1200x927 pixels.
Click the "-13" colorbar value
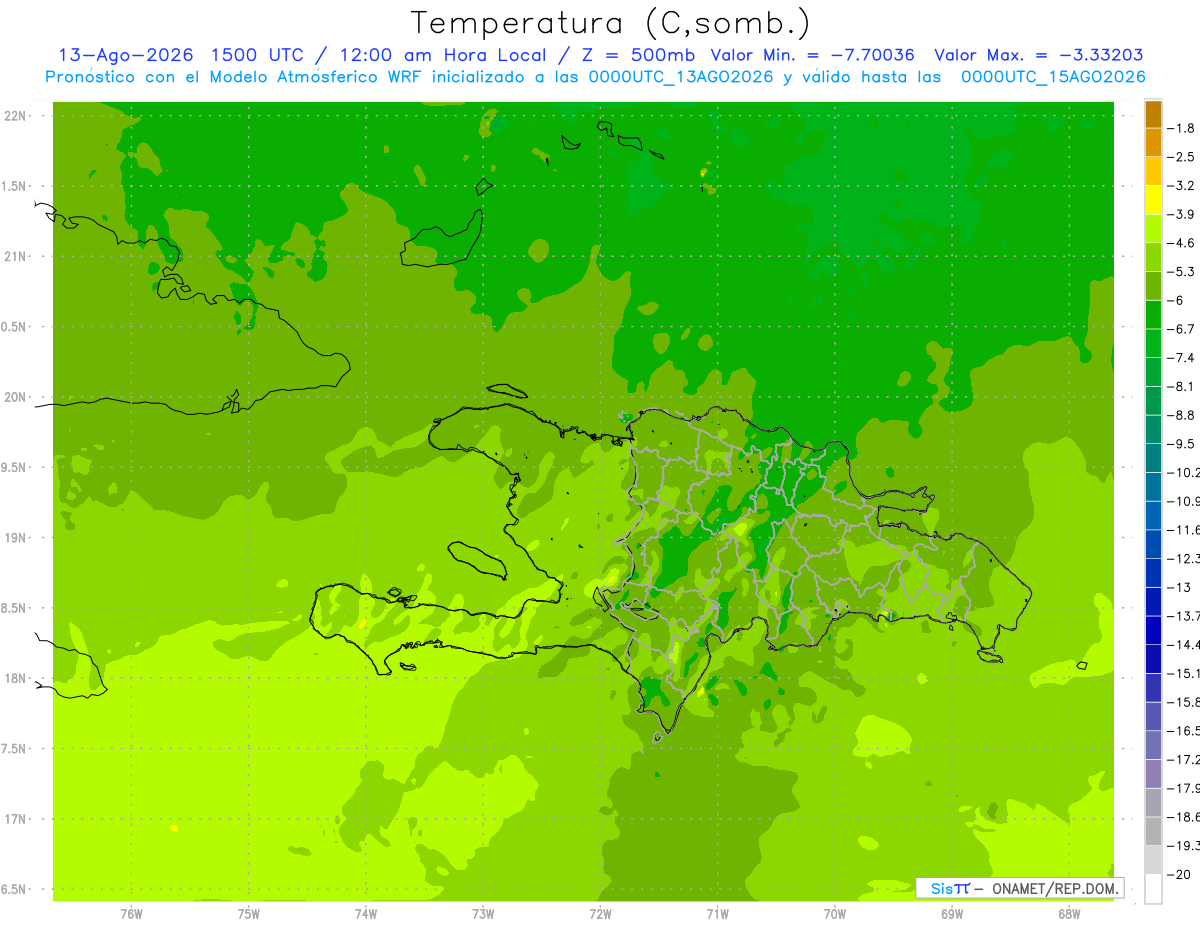click(1179, 587)
